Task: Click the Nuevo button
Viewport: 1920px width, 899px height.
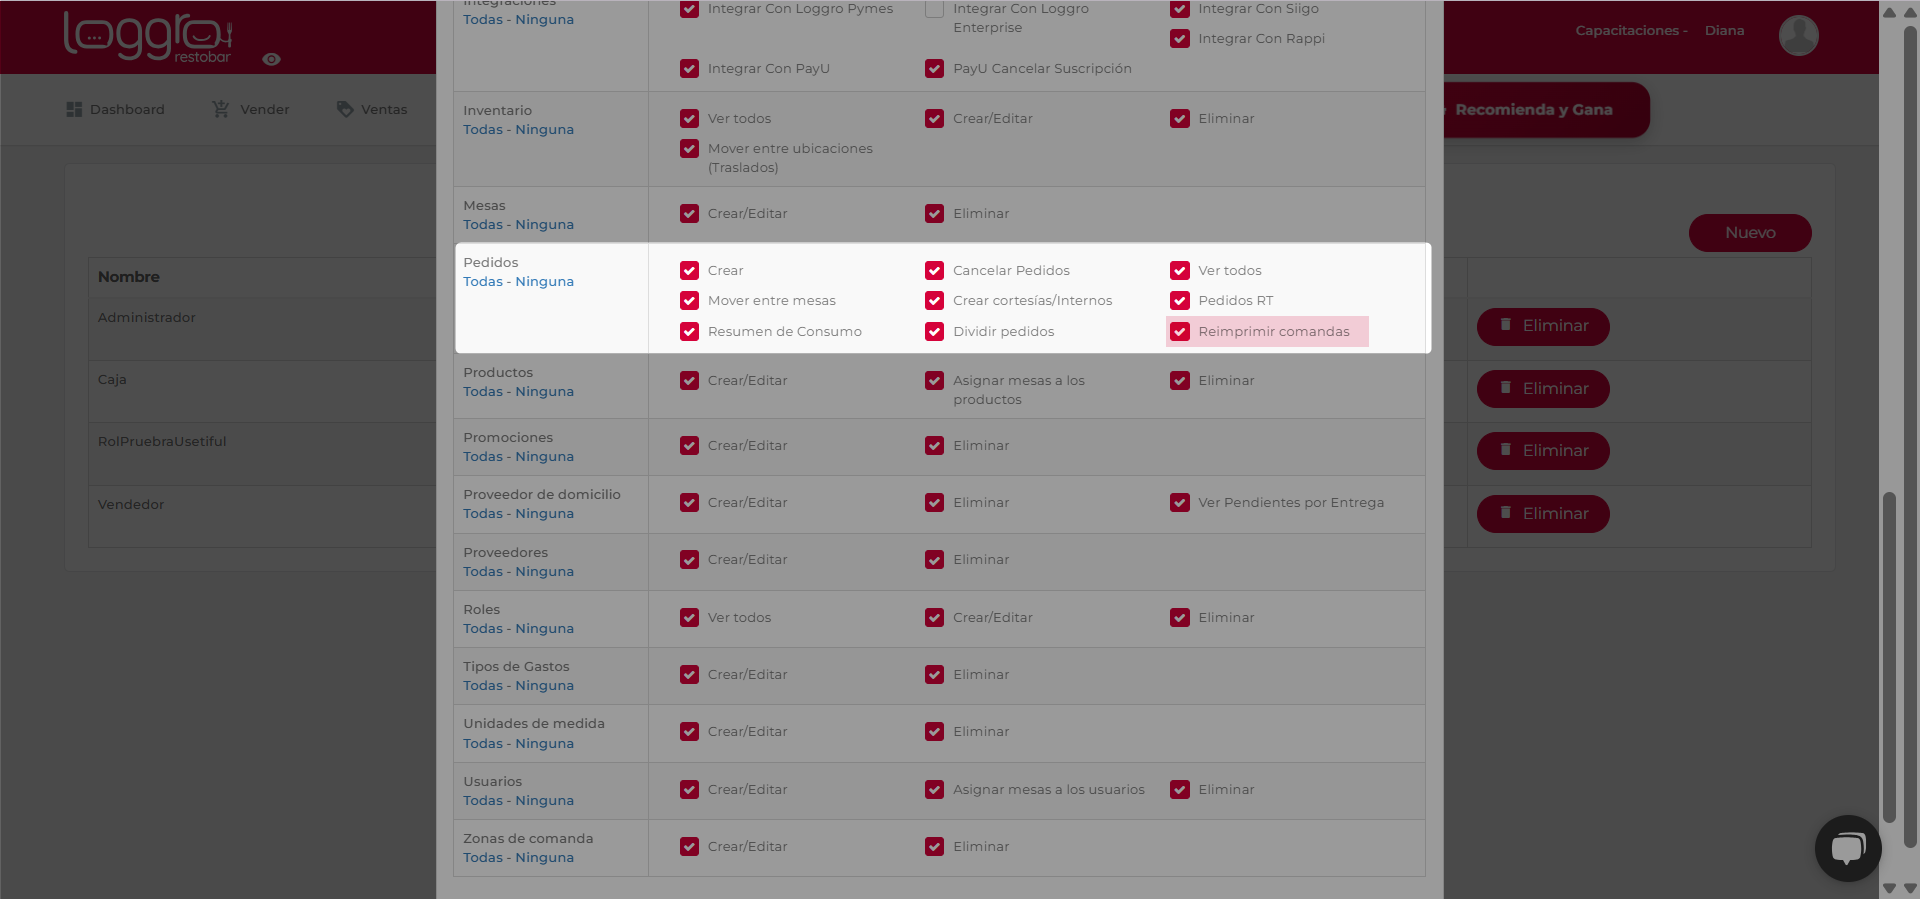Action: 1750,233
